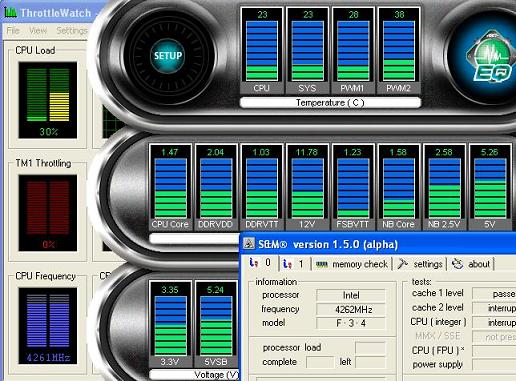Click the ThrottleWatch title bar icon
516x381 pixels.
[10, 13]
